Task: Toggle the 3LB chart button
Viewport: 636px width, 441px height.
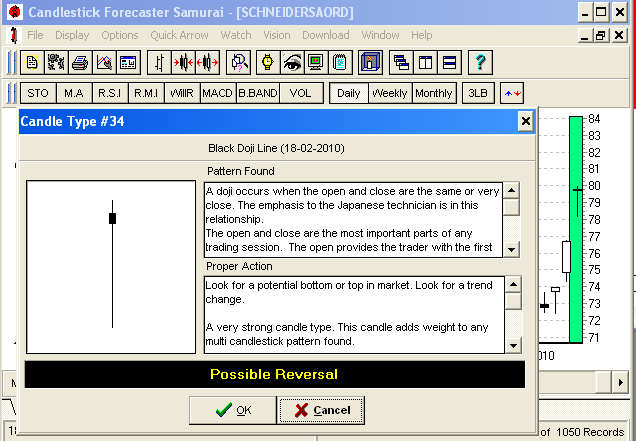Action: 478,93
